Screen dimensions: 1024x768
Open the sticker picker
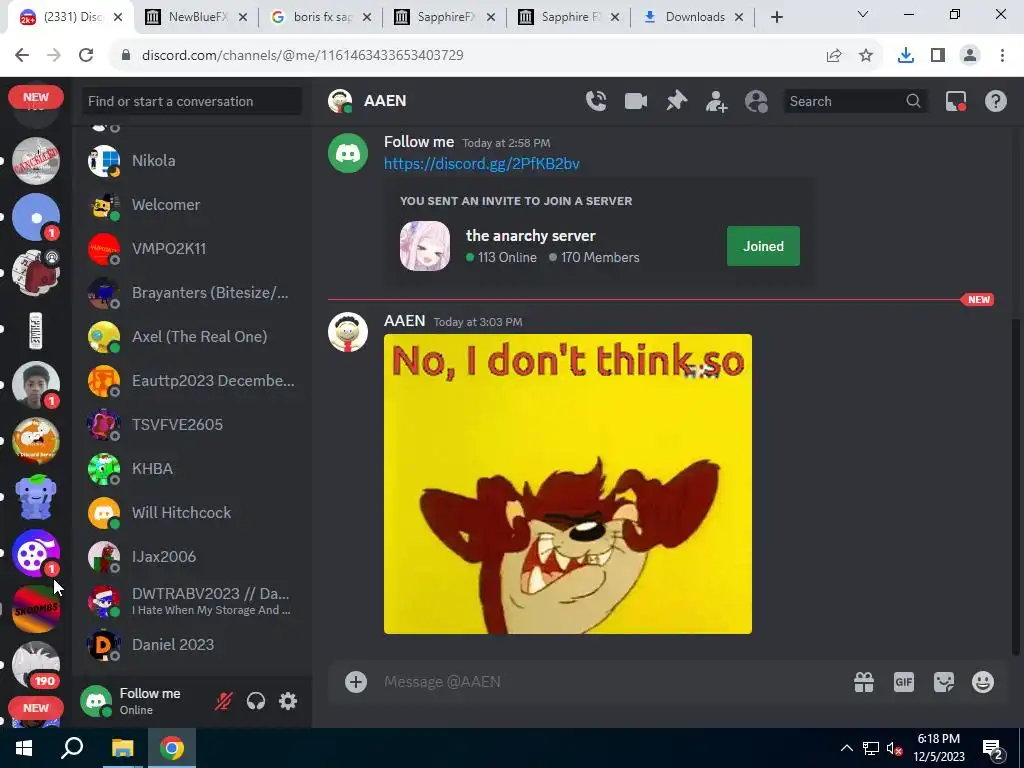tap(944, 682)
